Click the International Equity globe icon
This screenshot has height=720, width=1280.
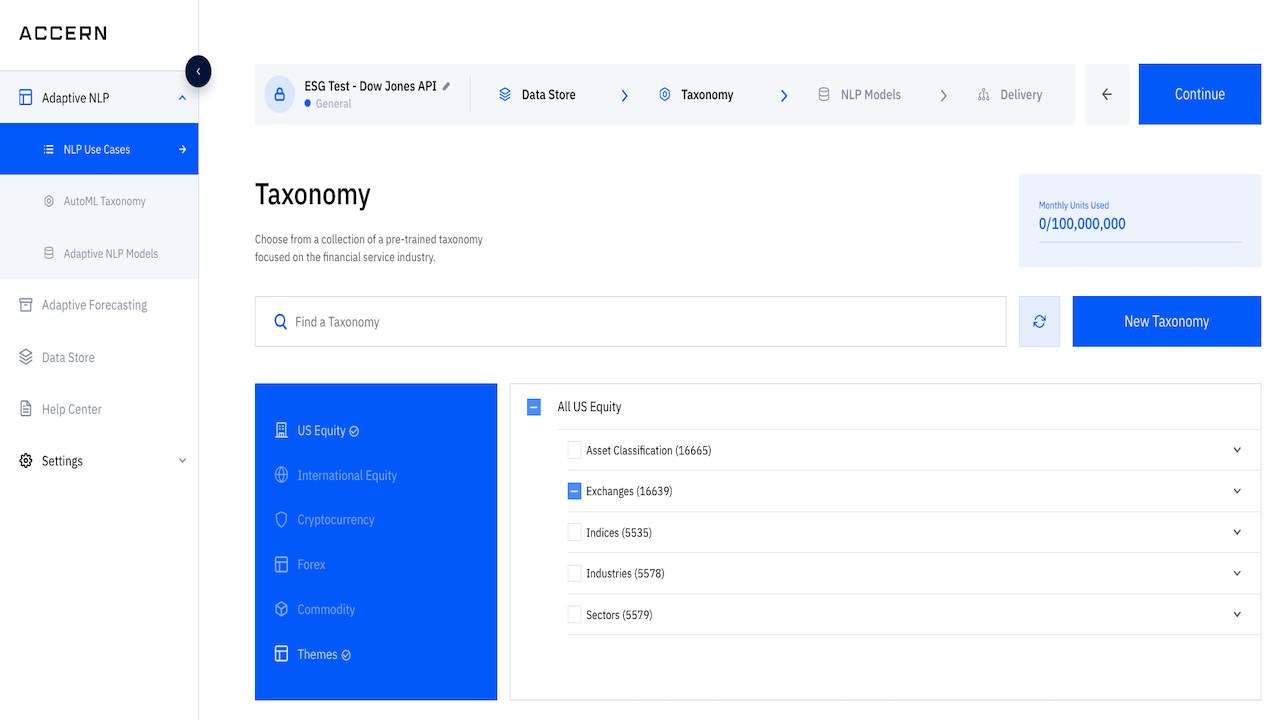281,475
